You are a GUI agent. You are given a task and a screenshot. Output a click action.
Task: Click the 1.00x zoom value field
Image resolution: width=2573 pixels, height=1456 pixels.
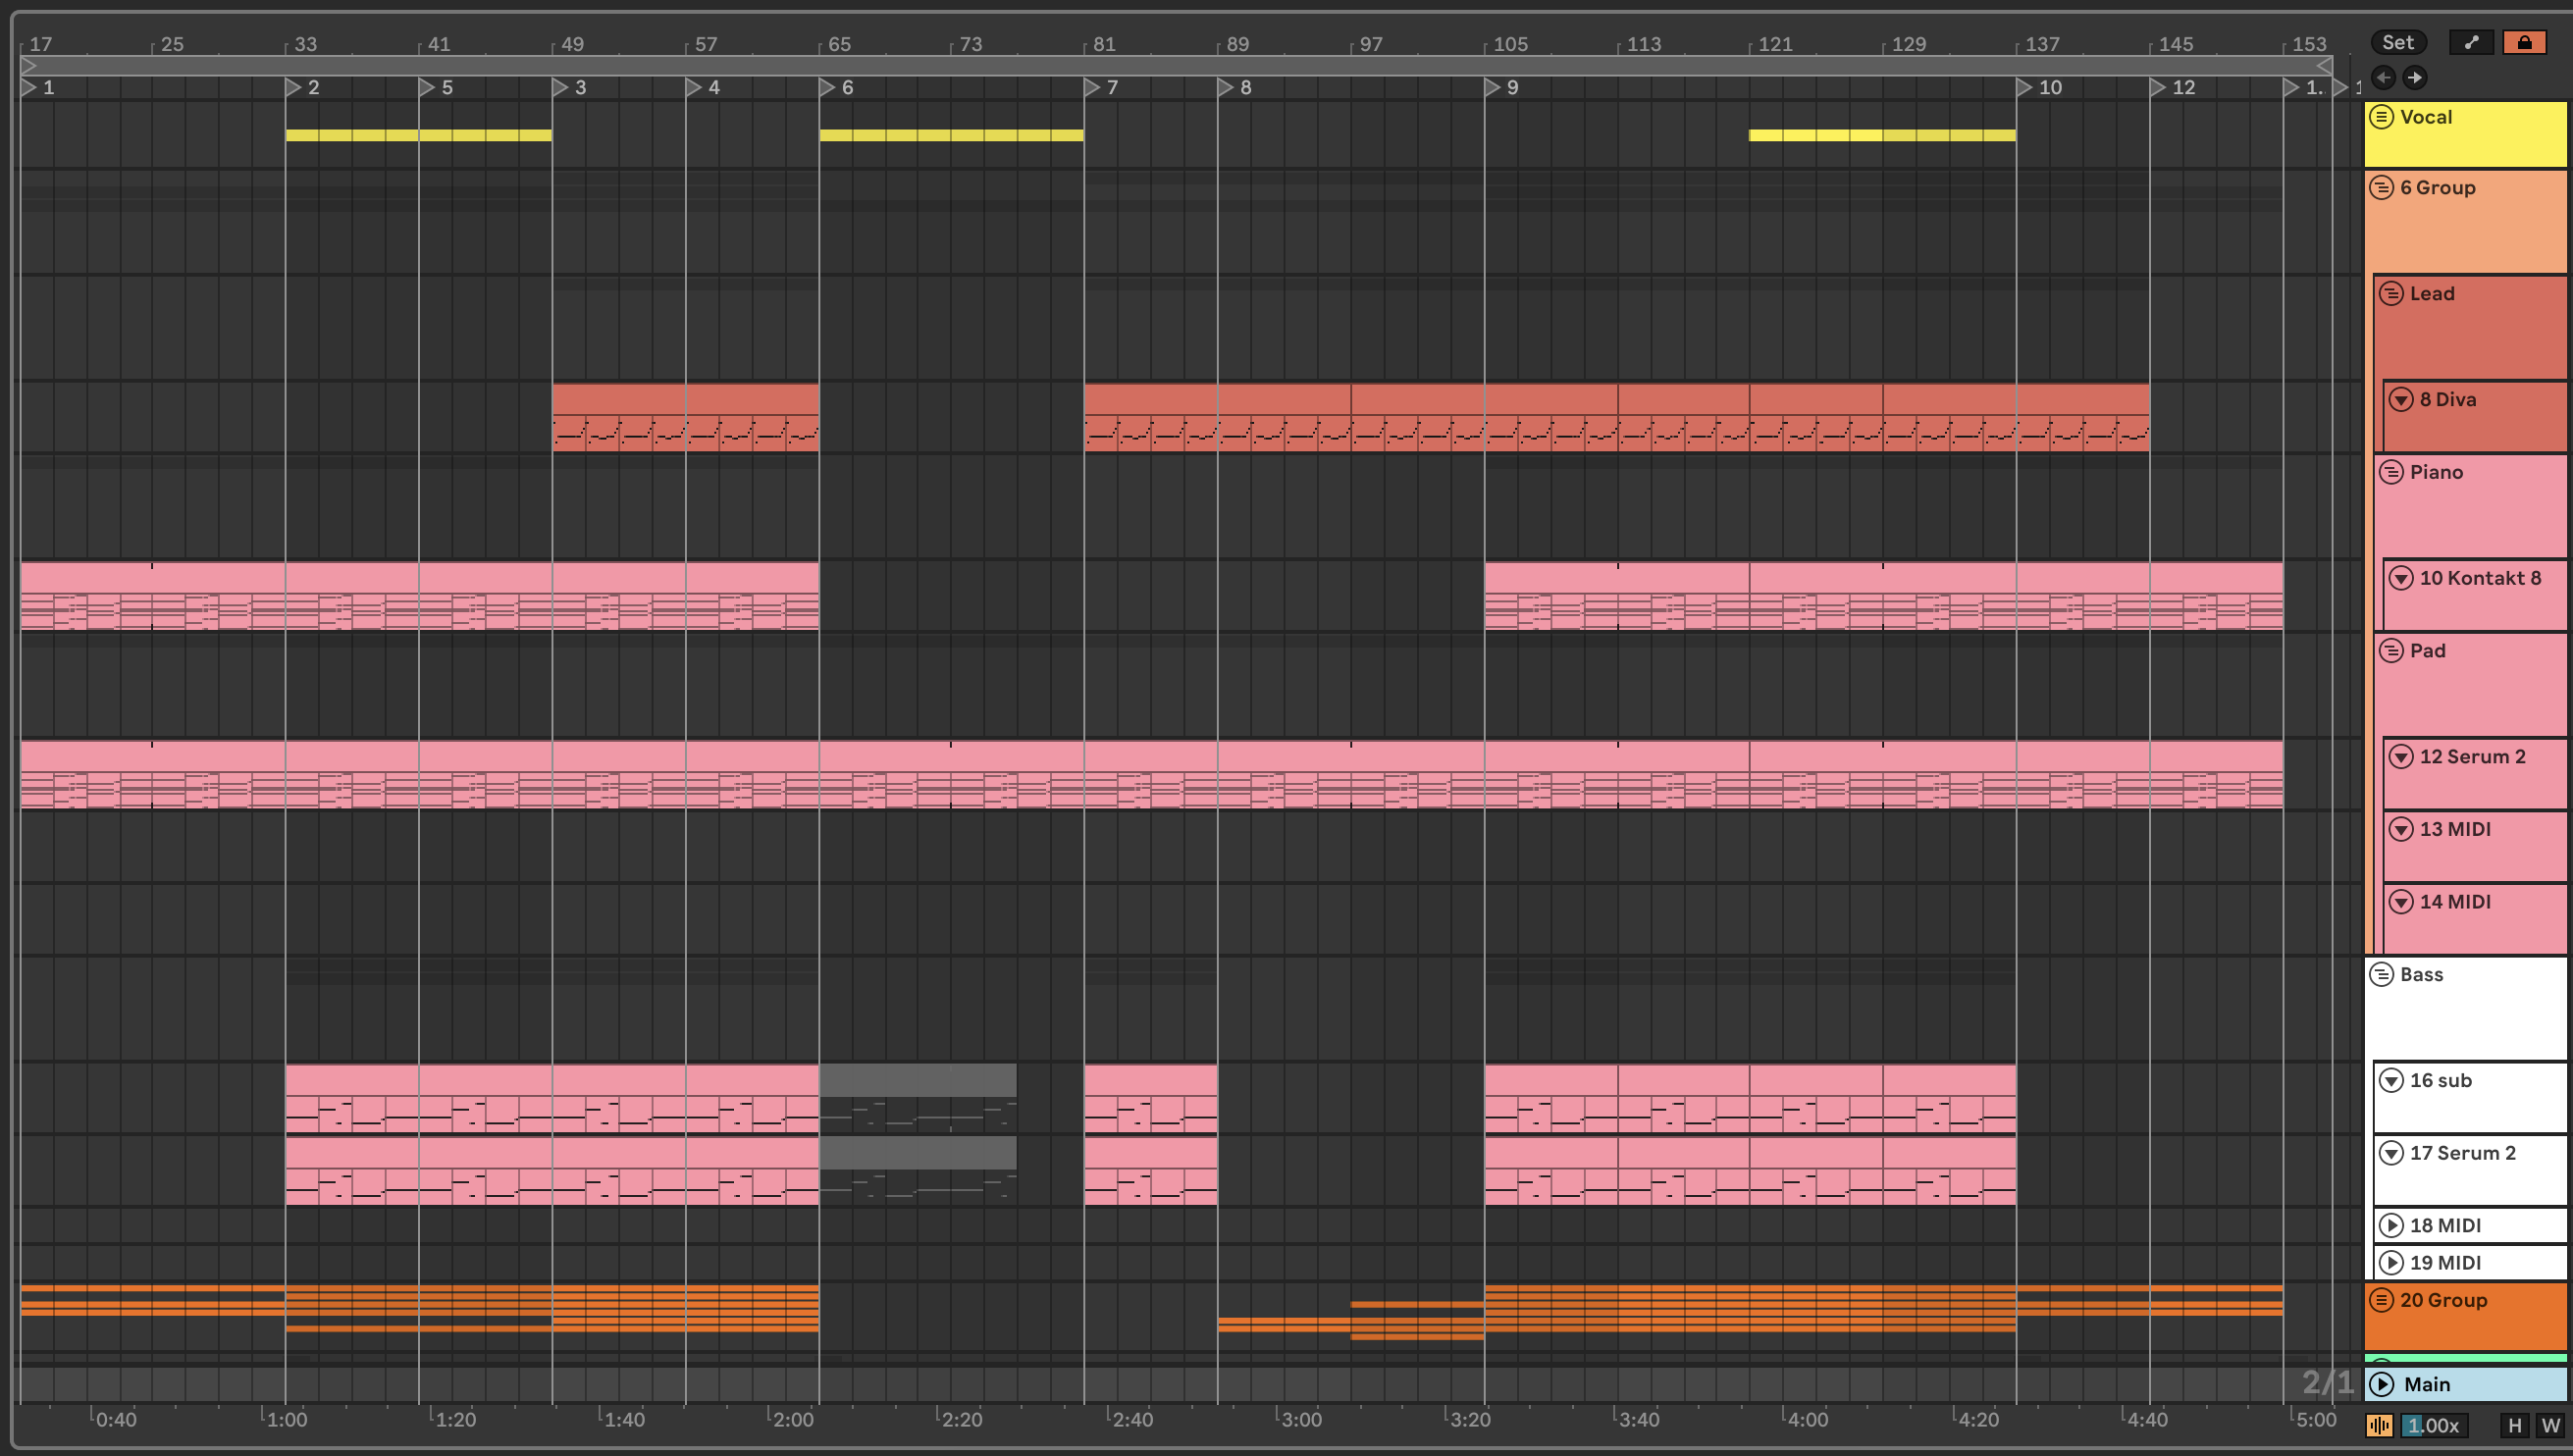[2433, 1425]
